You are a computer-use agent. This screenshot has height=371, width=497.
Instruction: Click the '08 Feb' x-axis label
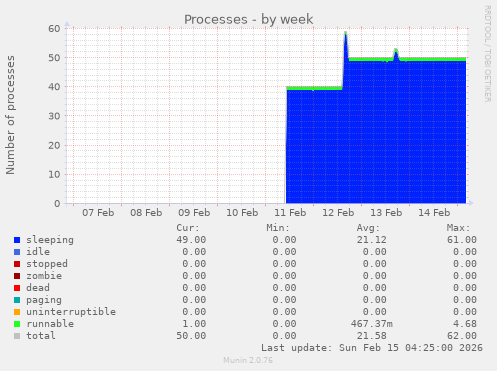click(x=146, y=213)
